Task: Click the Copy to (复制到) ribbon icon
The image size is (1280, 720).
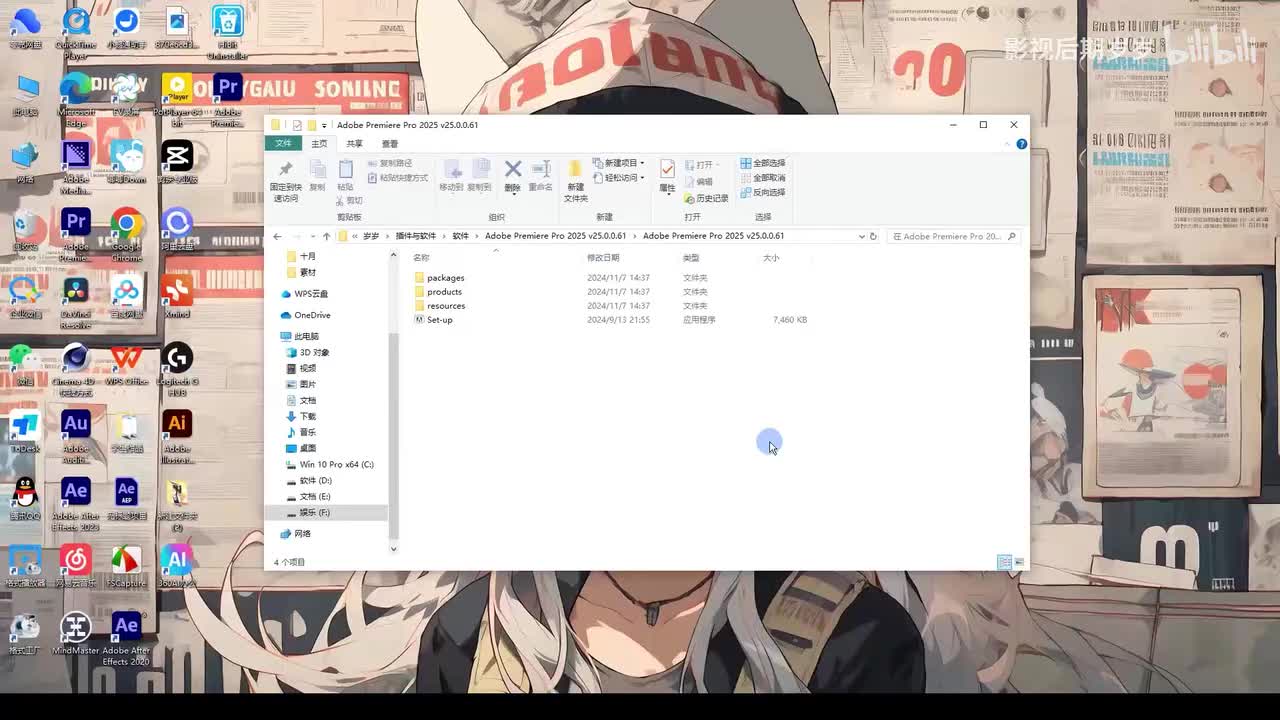Action: click(x=480, y=175)
